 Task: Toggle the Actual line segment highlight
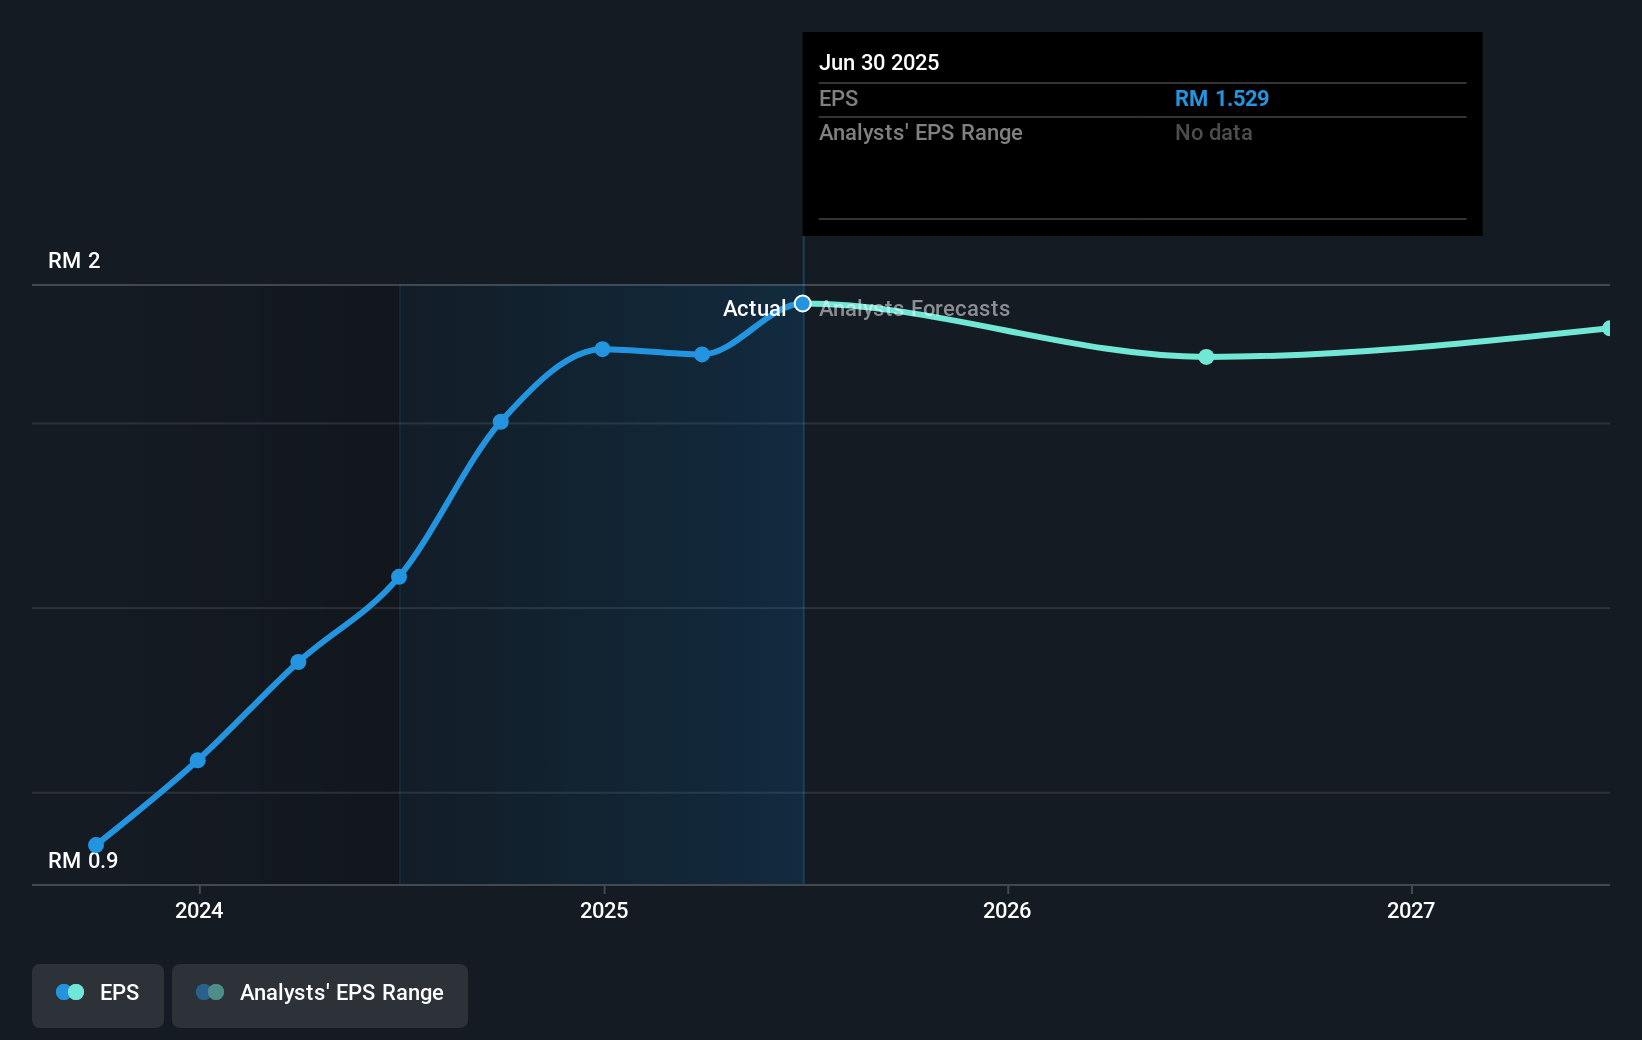(755, 308)
